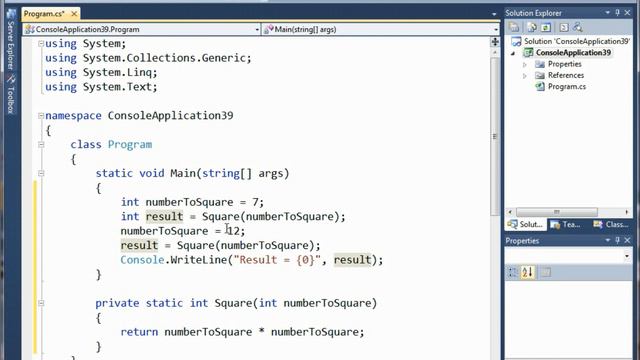Click the text 'using System.Collections.Generic;'
This screenshot has height=360, width=640.
(x=148, y=58)
